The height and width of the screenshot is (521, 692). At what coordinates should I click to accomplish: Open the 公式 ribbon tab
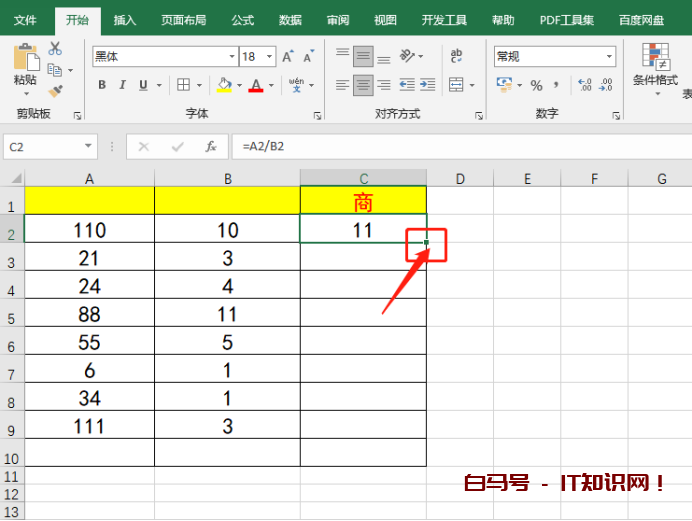pyautogui.click(x=242, y=20)
